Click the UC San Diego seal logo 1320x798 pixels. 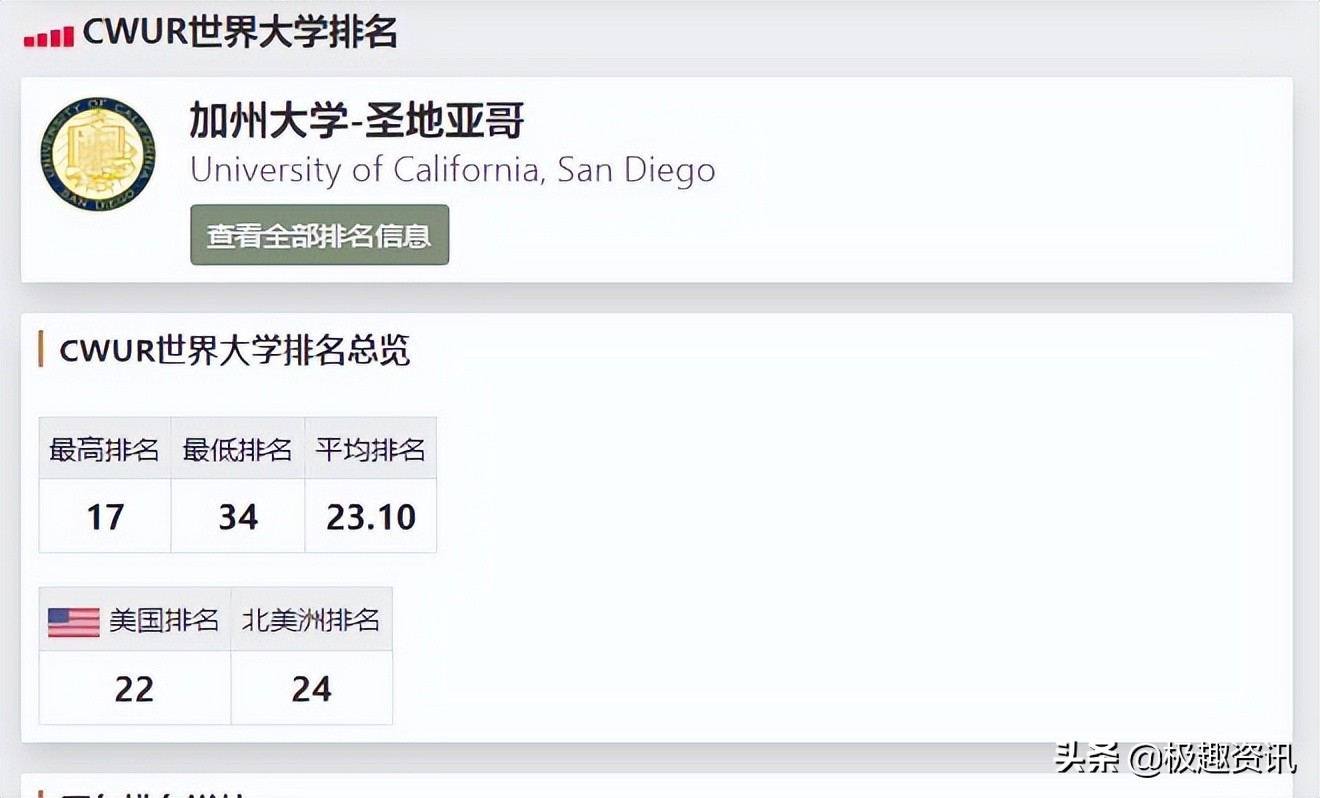pos(98,153)
